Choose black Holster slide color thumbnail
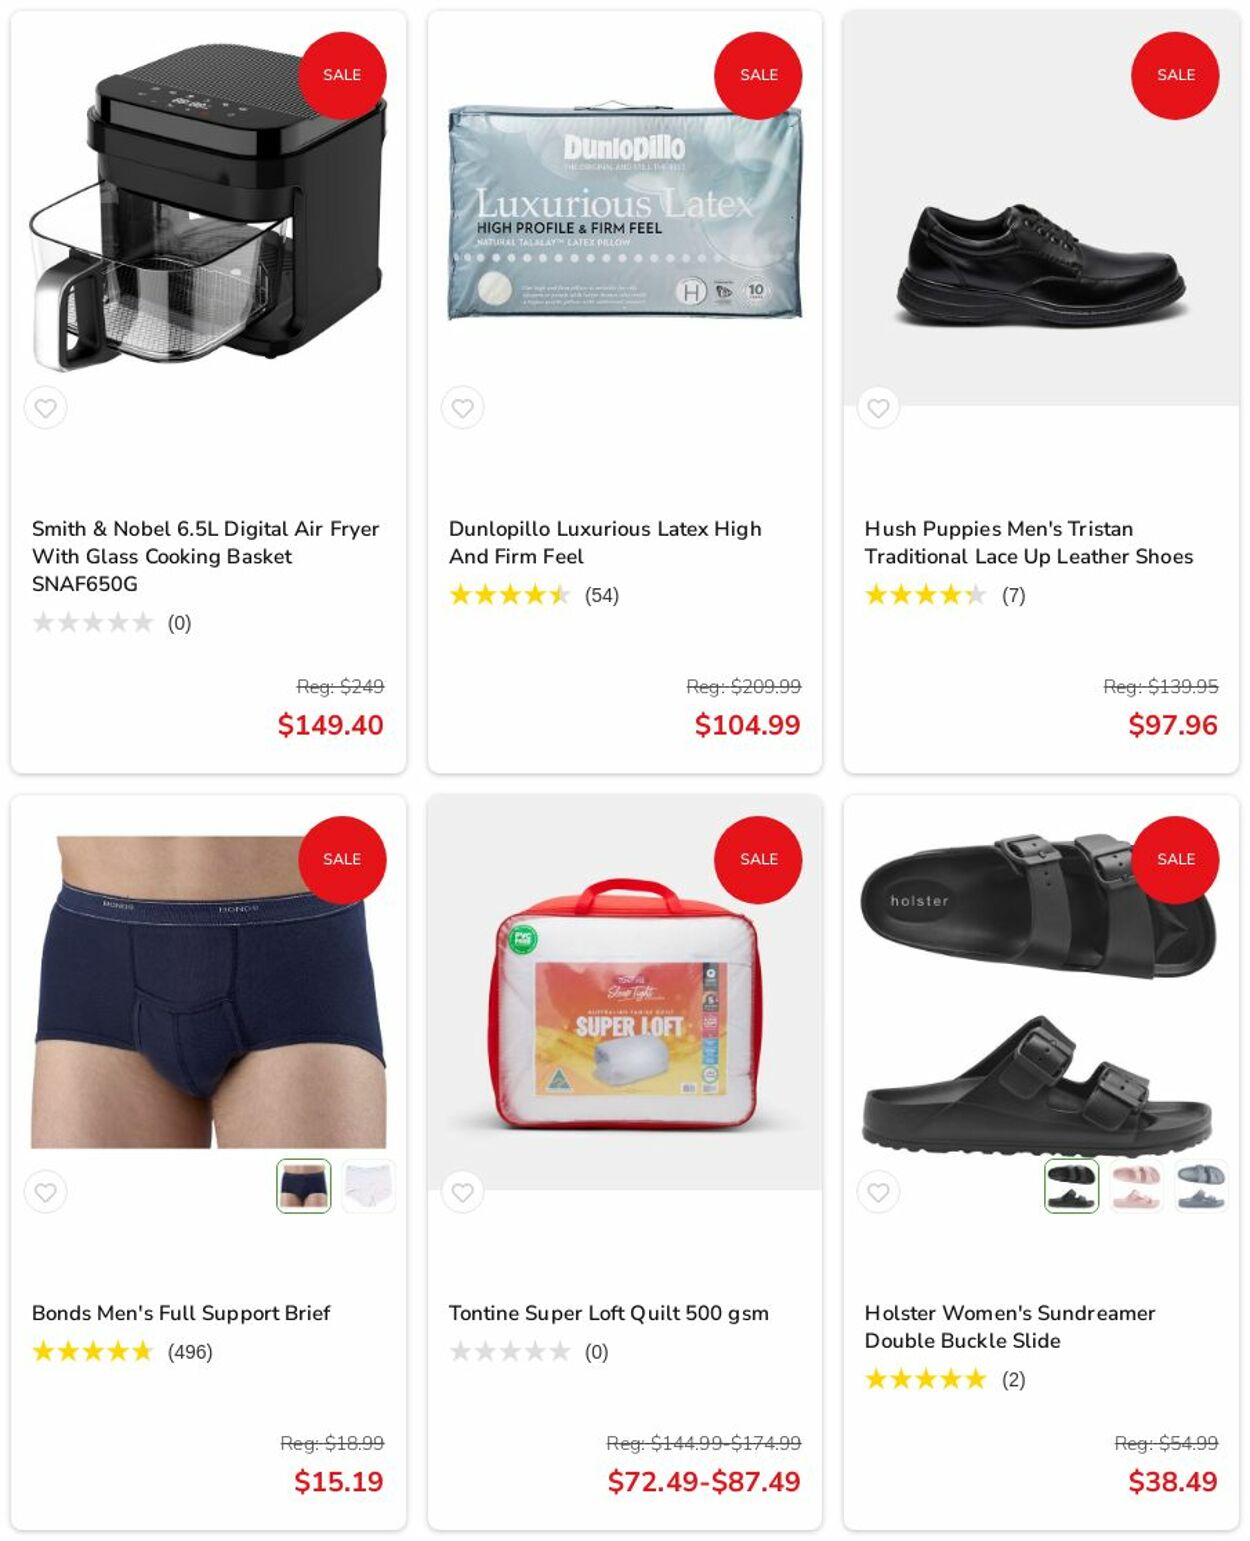Viewport: 1250px width, 1541px height. [x=1072, y=1186]
